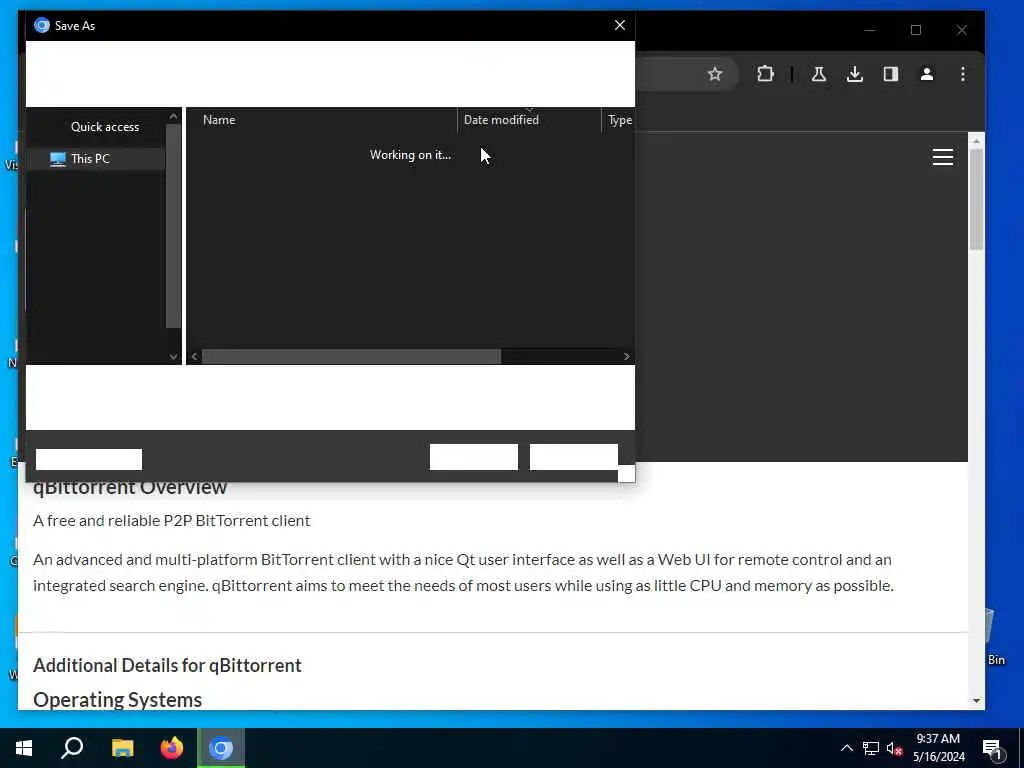Select Quick access in navigation pane
Viewport: 1024px width, 768px height.
104,127
